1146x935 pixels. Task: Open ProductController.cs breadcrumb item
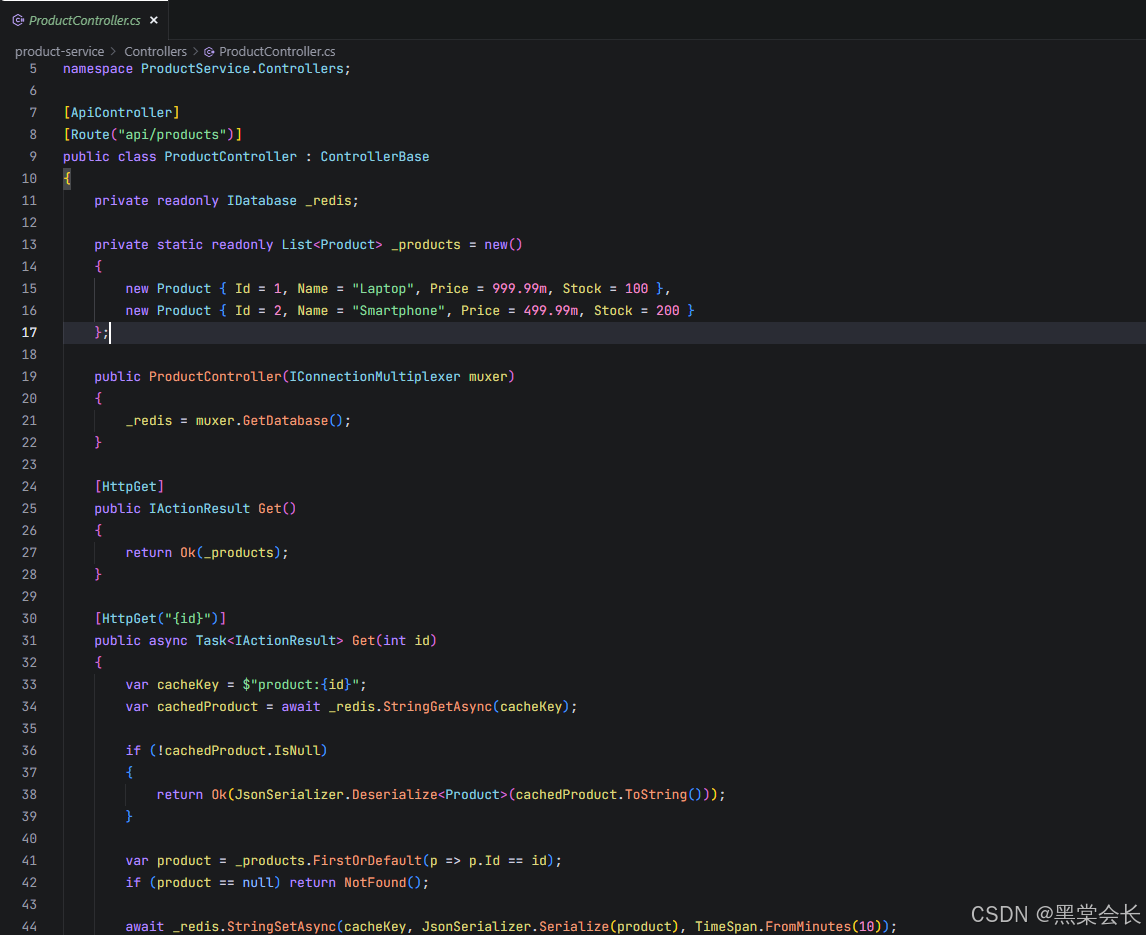point(277,51)
